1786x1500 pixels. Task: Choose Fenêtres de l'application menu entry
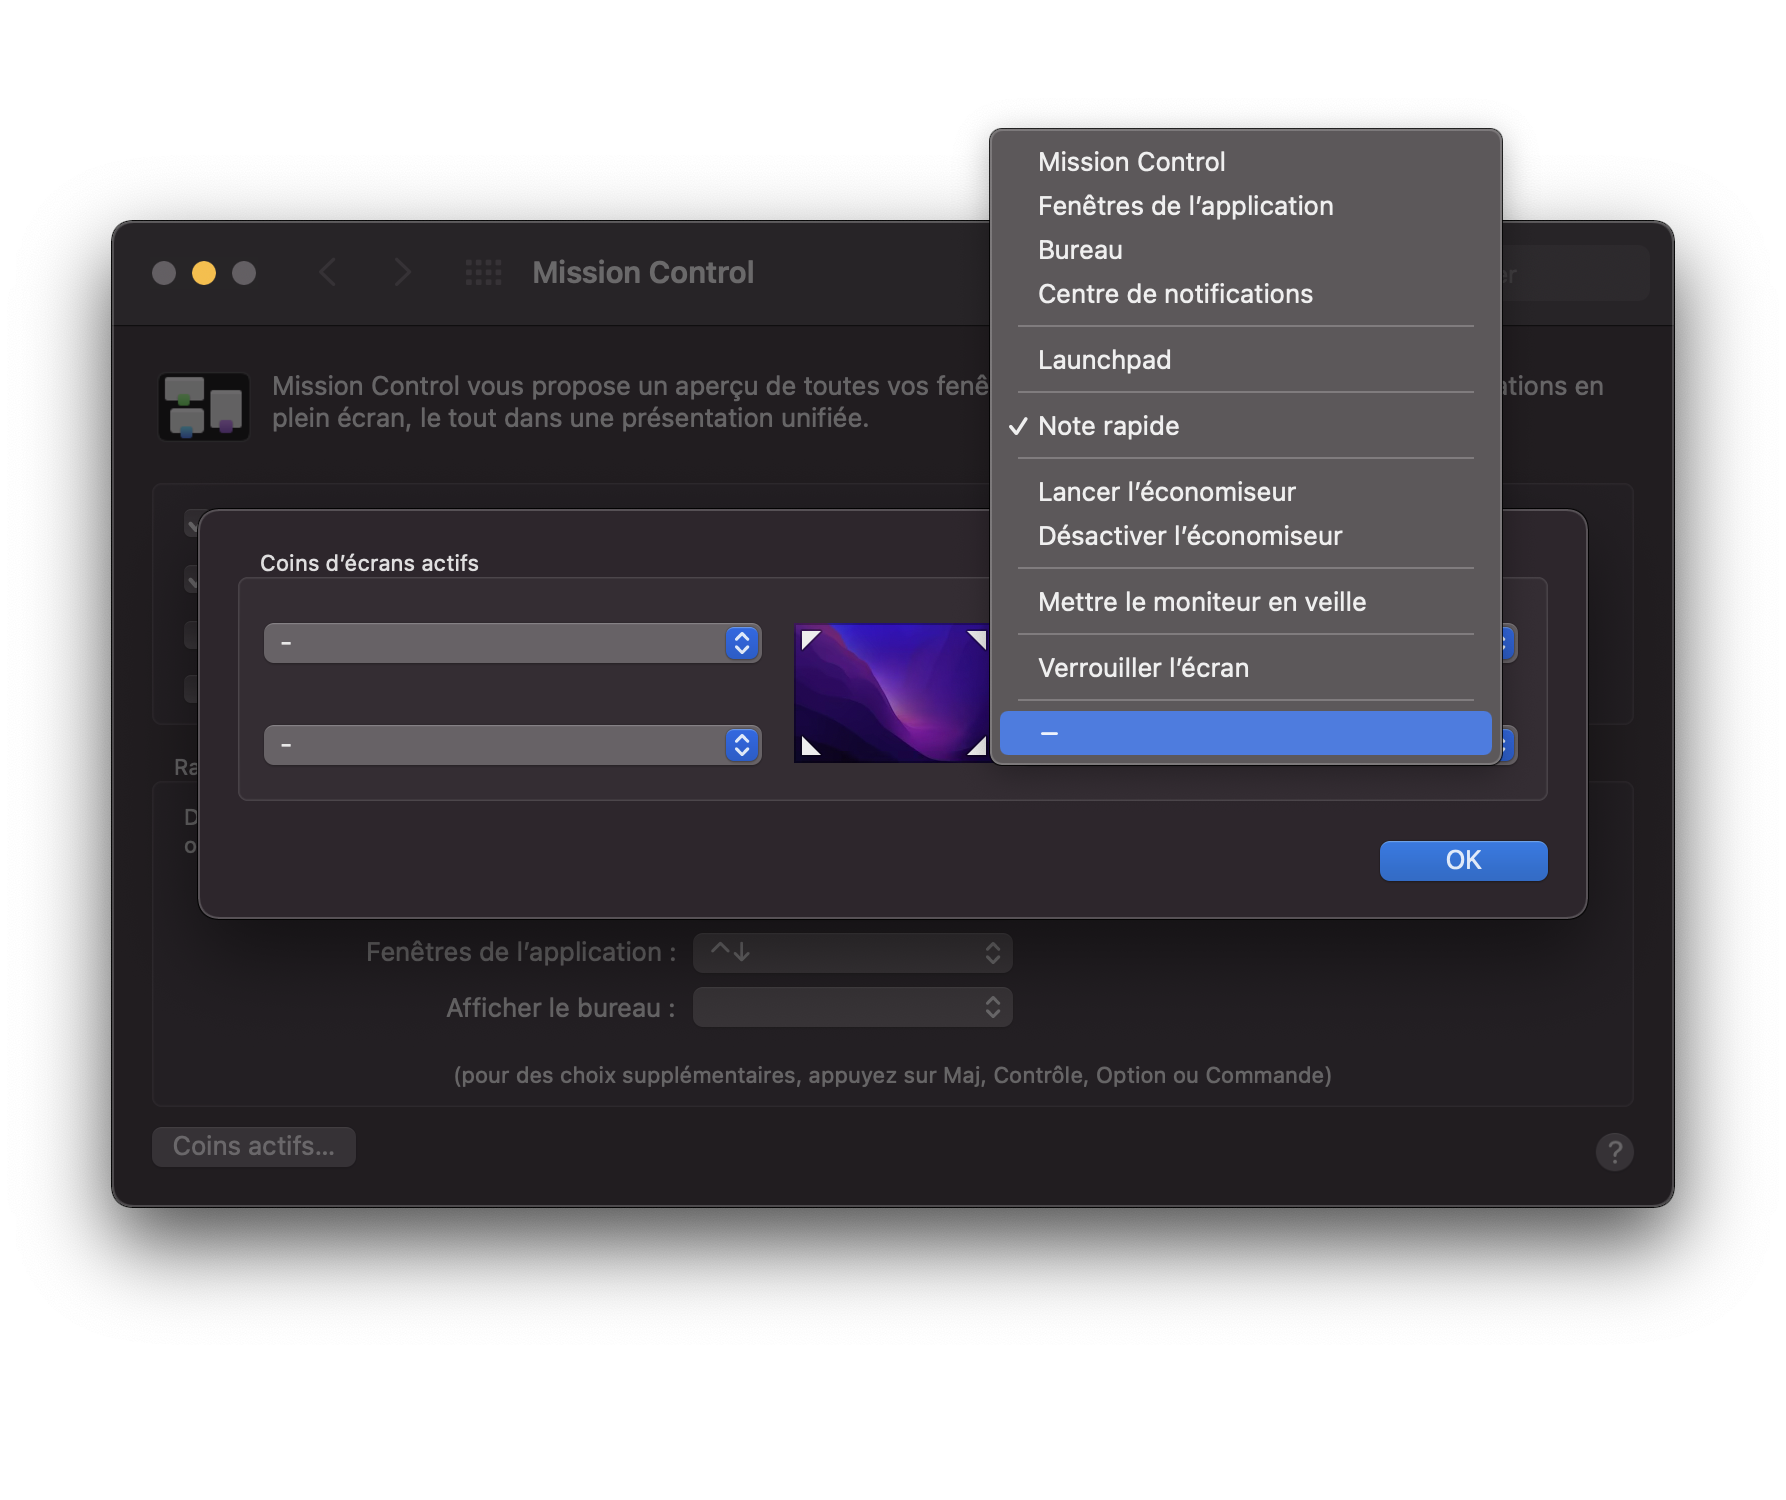(x=1245, y=206)
